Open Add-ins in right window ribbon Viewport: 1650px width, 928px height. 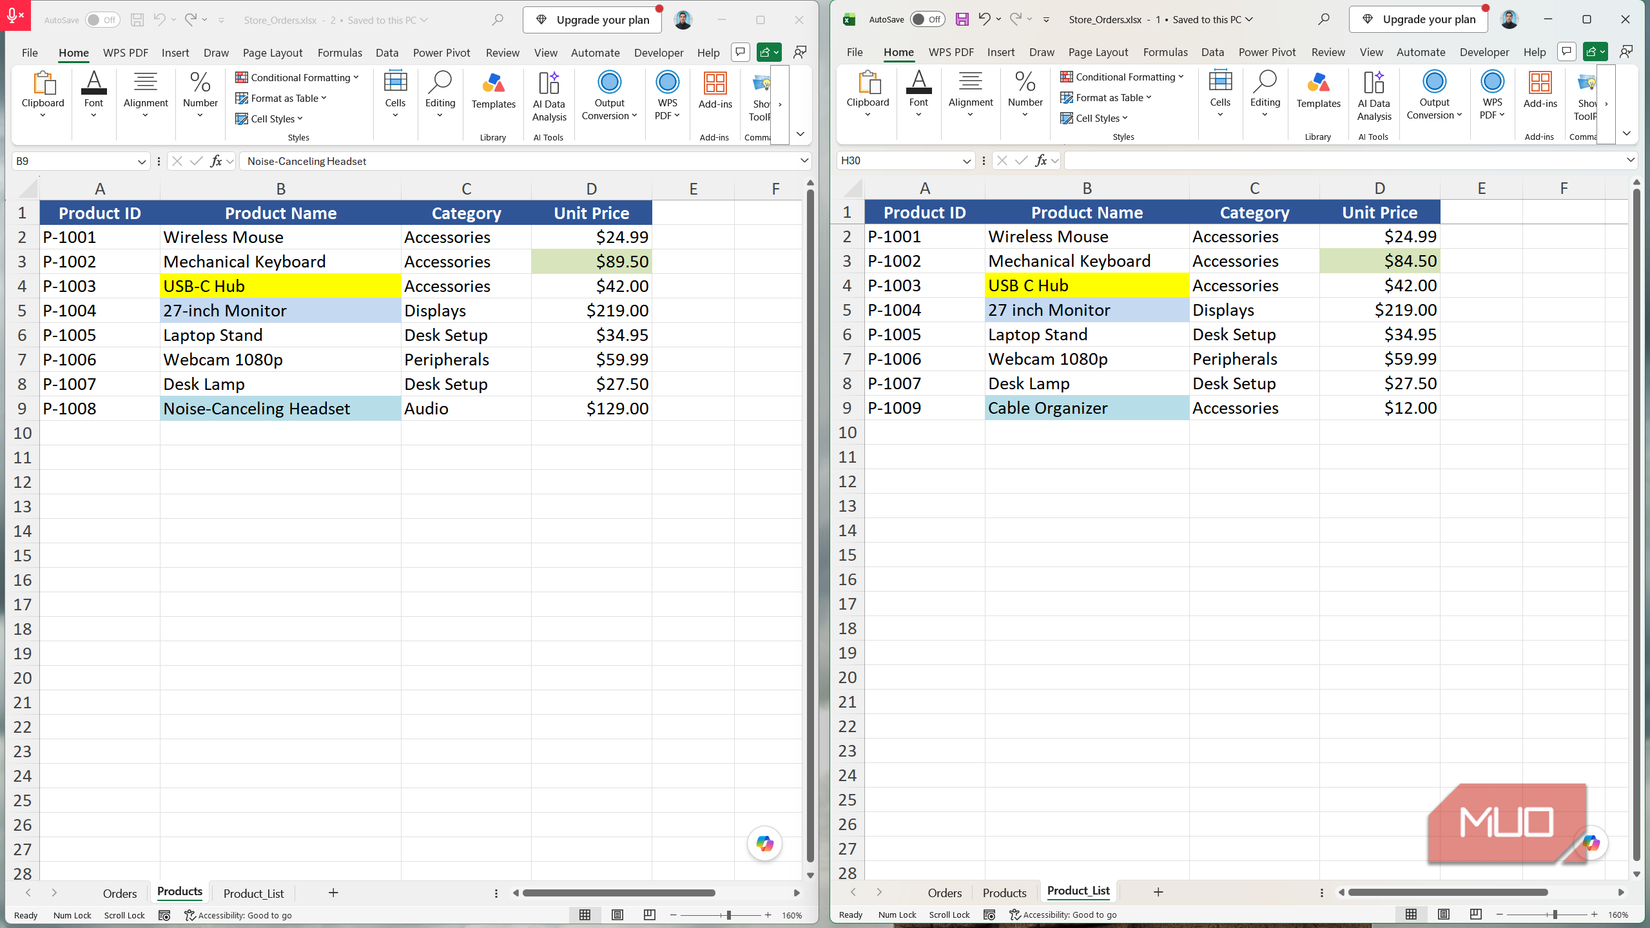1540,89
